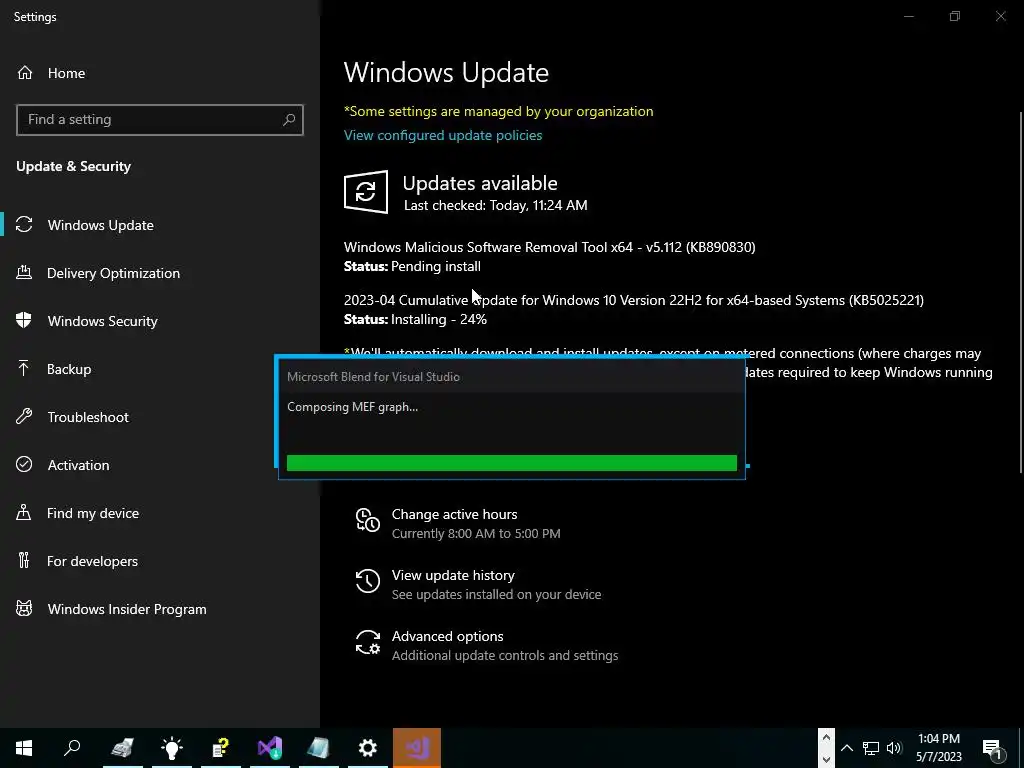Click the lightbulb Tips taskbar icon
The height and width of the screenshot is (768, 1024).
[x=172, y=748]
